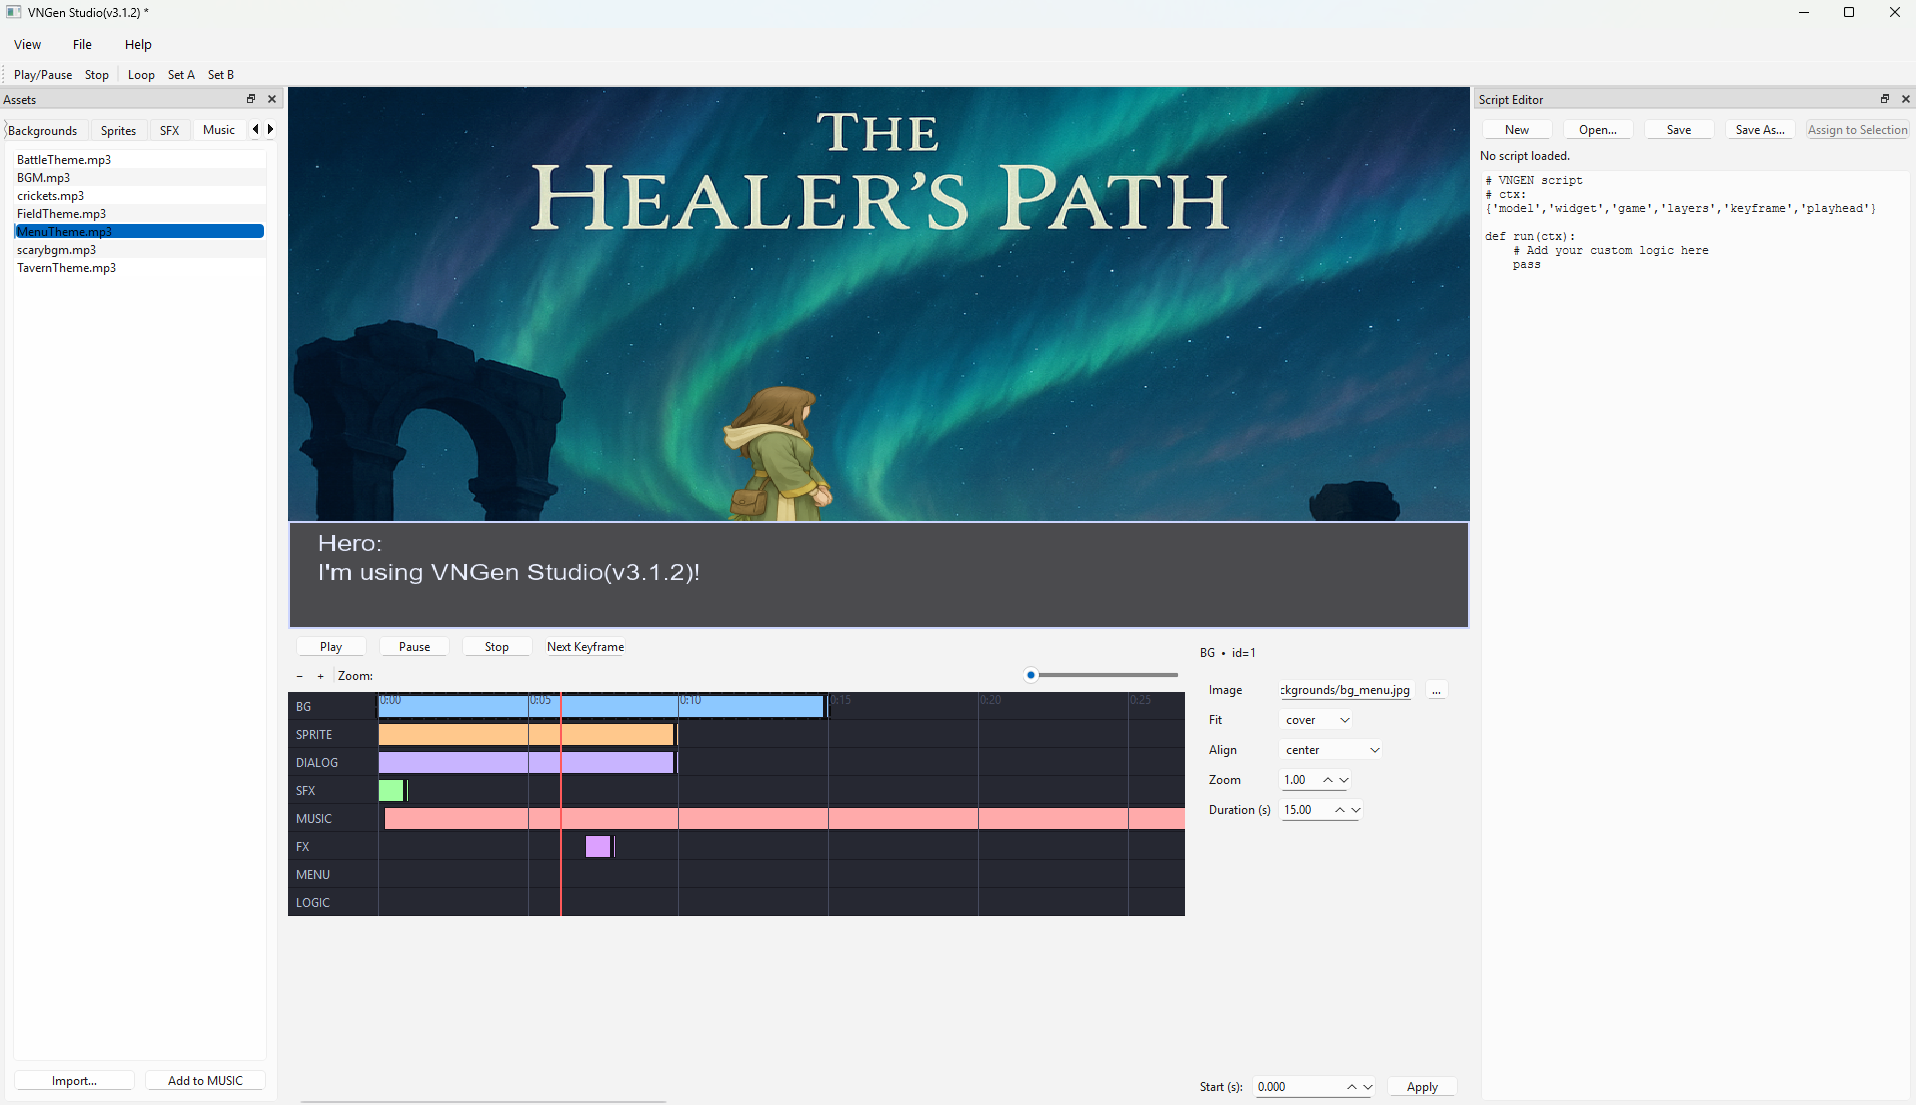Click Add to MUSIC button
The image size is (1916, 1105).
(205, 1081)
